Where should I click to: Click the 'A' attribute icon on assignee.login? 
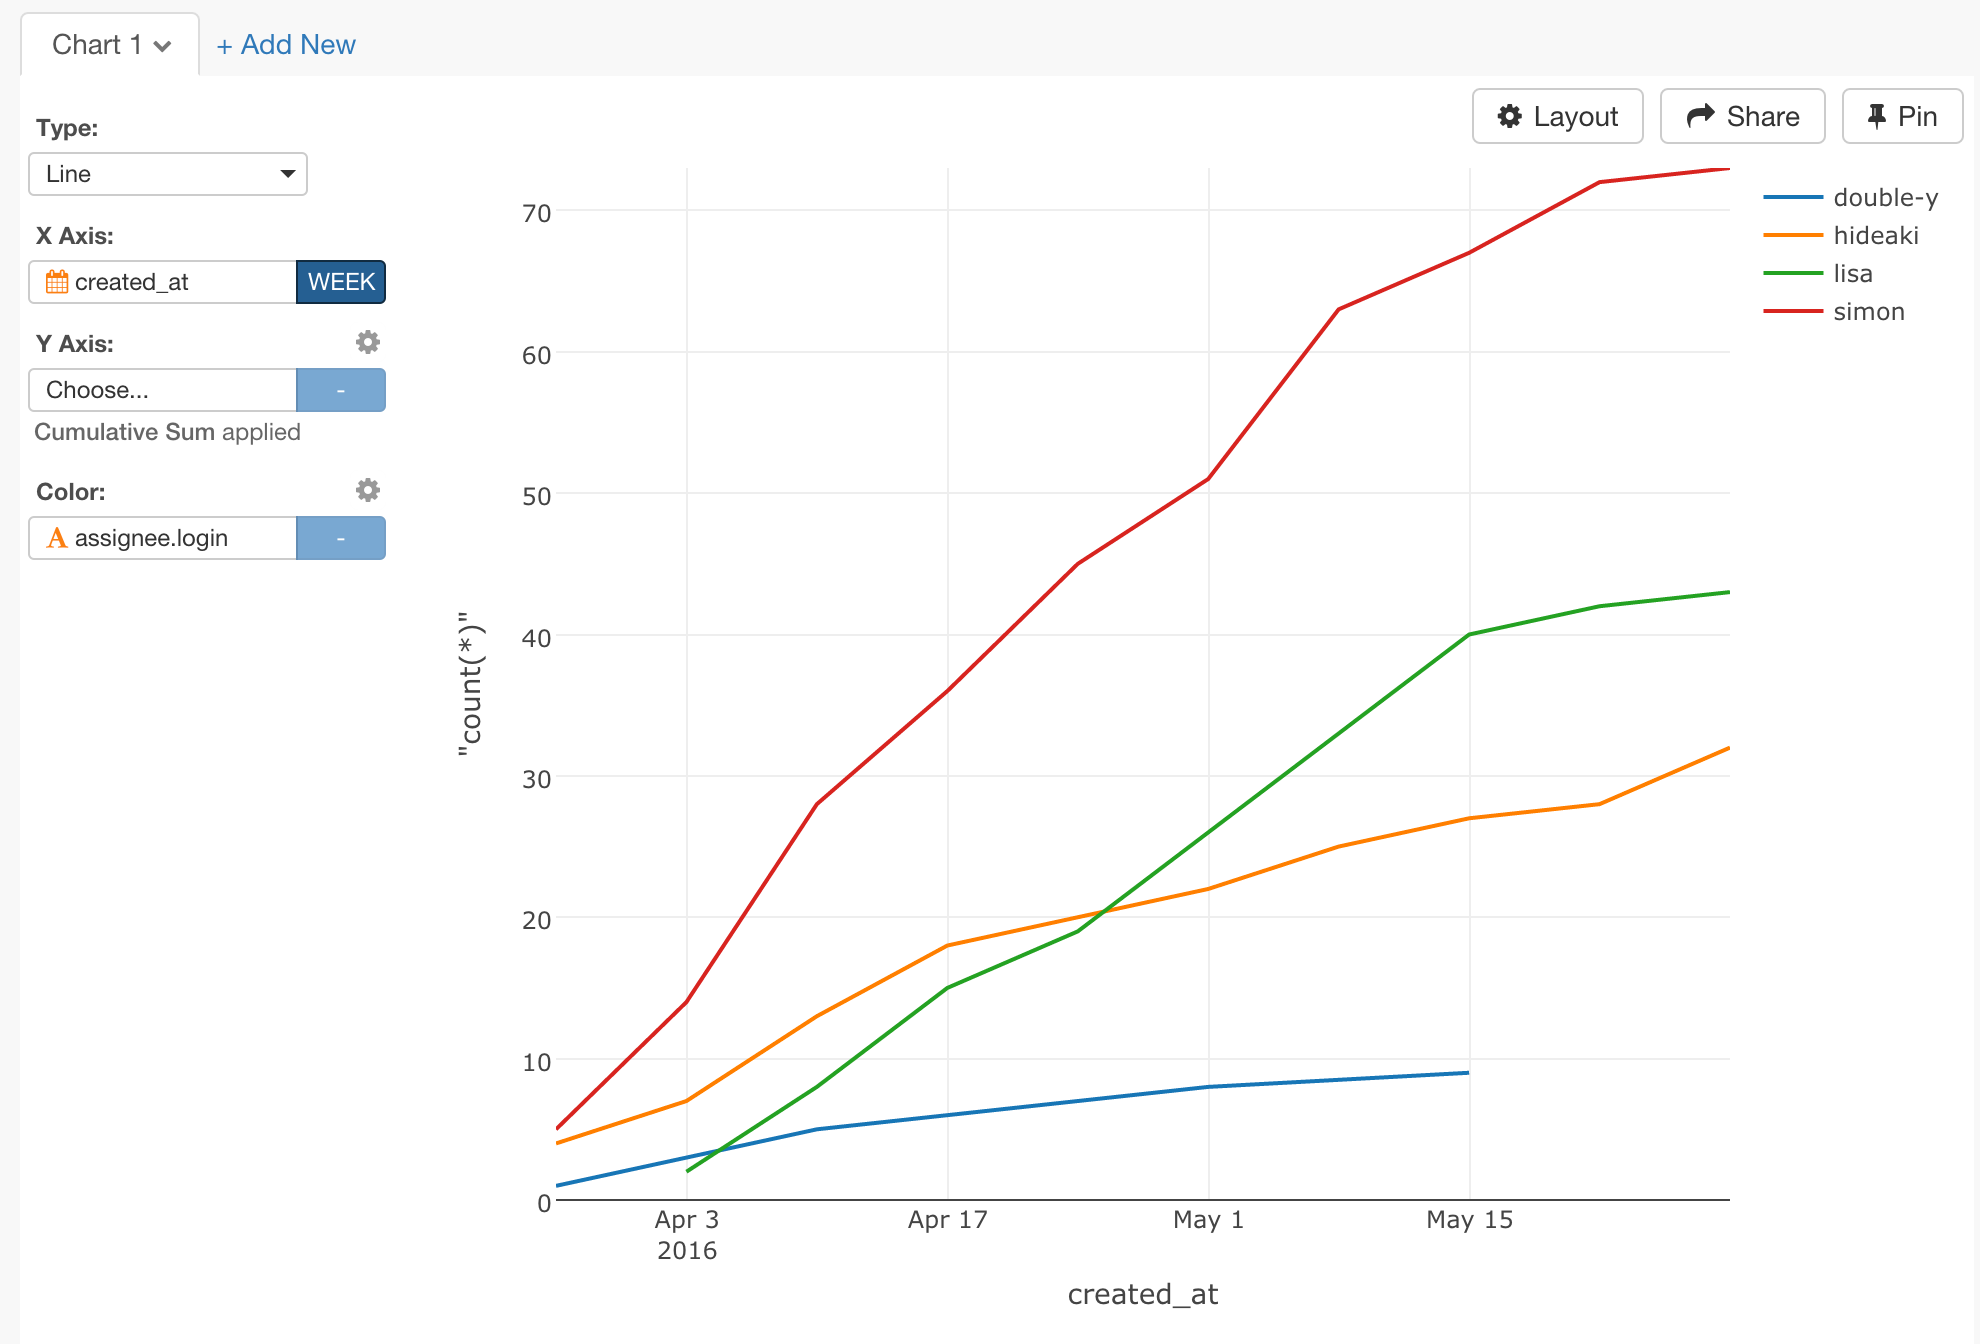tap(57, 538)
